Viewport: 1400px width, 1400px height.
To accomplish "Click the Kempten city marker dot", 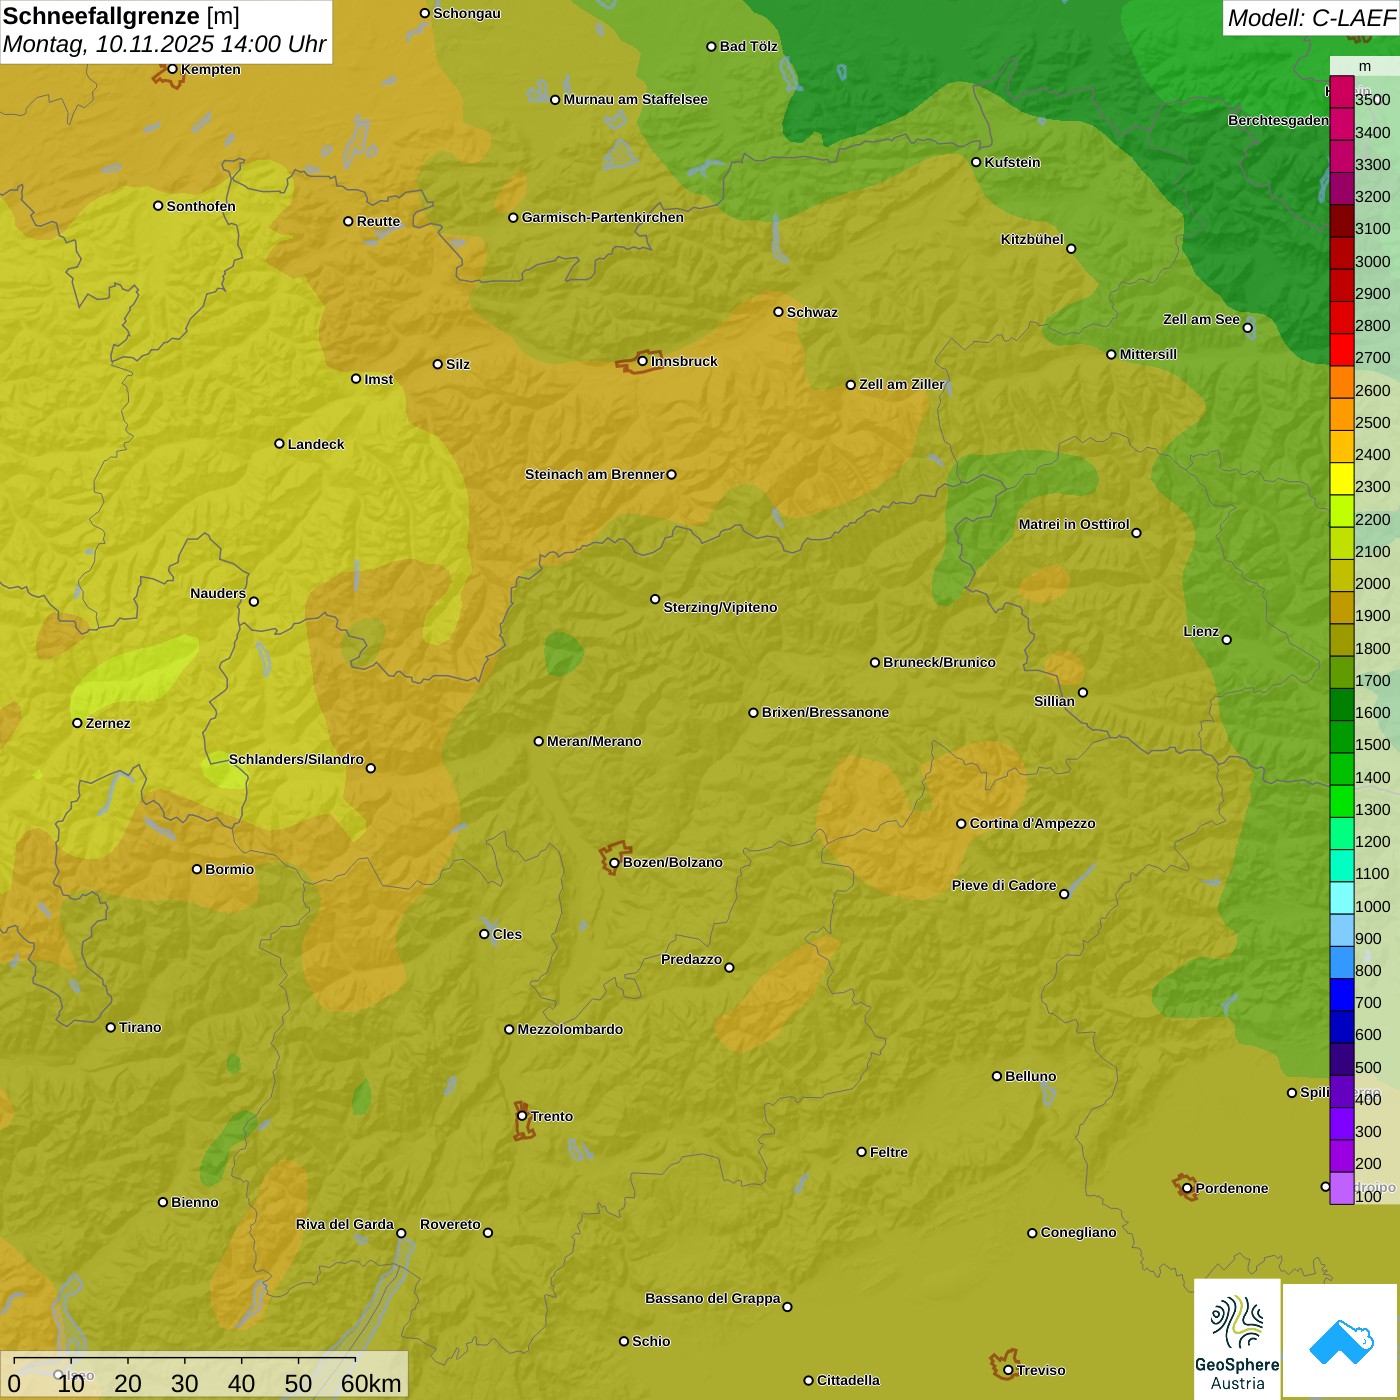I will [x=172, y=69].
